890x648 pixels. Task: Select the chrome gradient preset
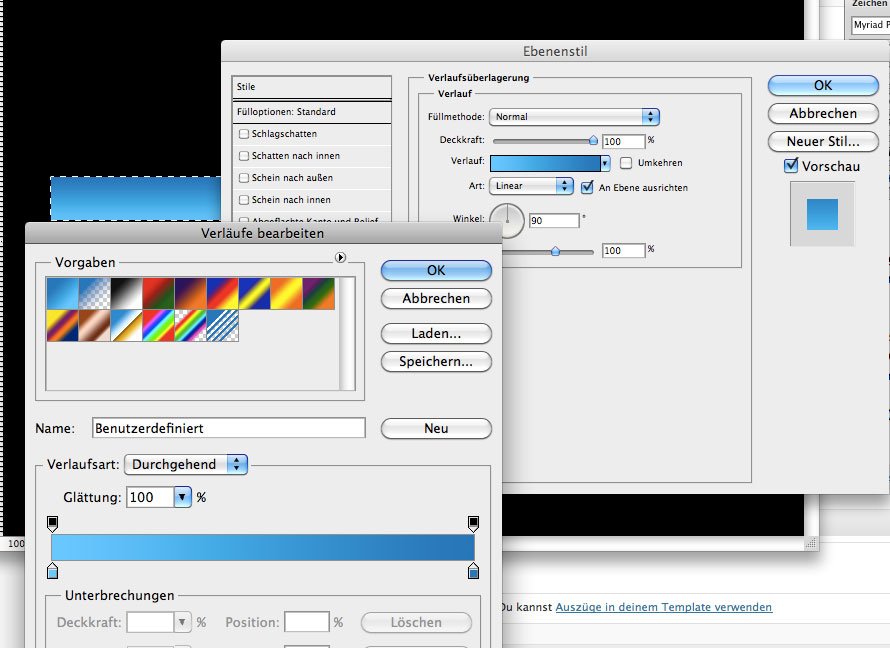click(127, 326)
